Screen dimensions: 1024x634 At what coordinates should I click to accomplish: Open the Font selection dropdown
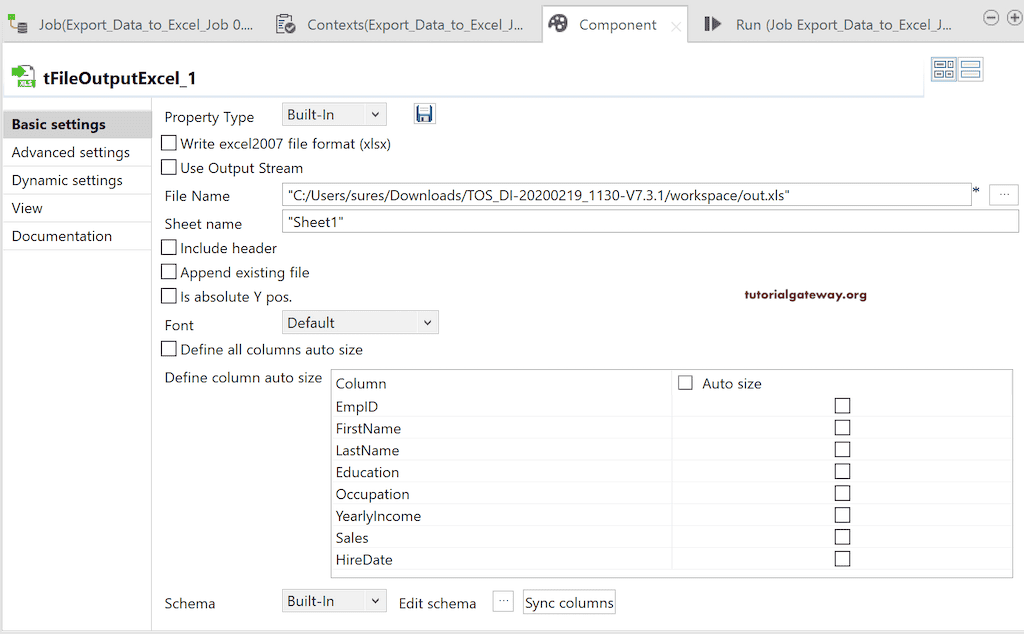359,322
